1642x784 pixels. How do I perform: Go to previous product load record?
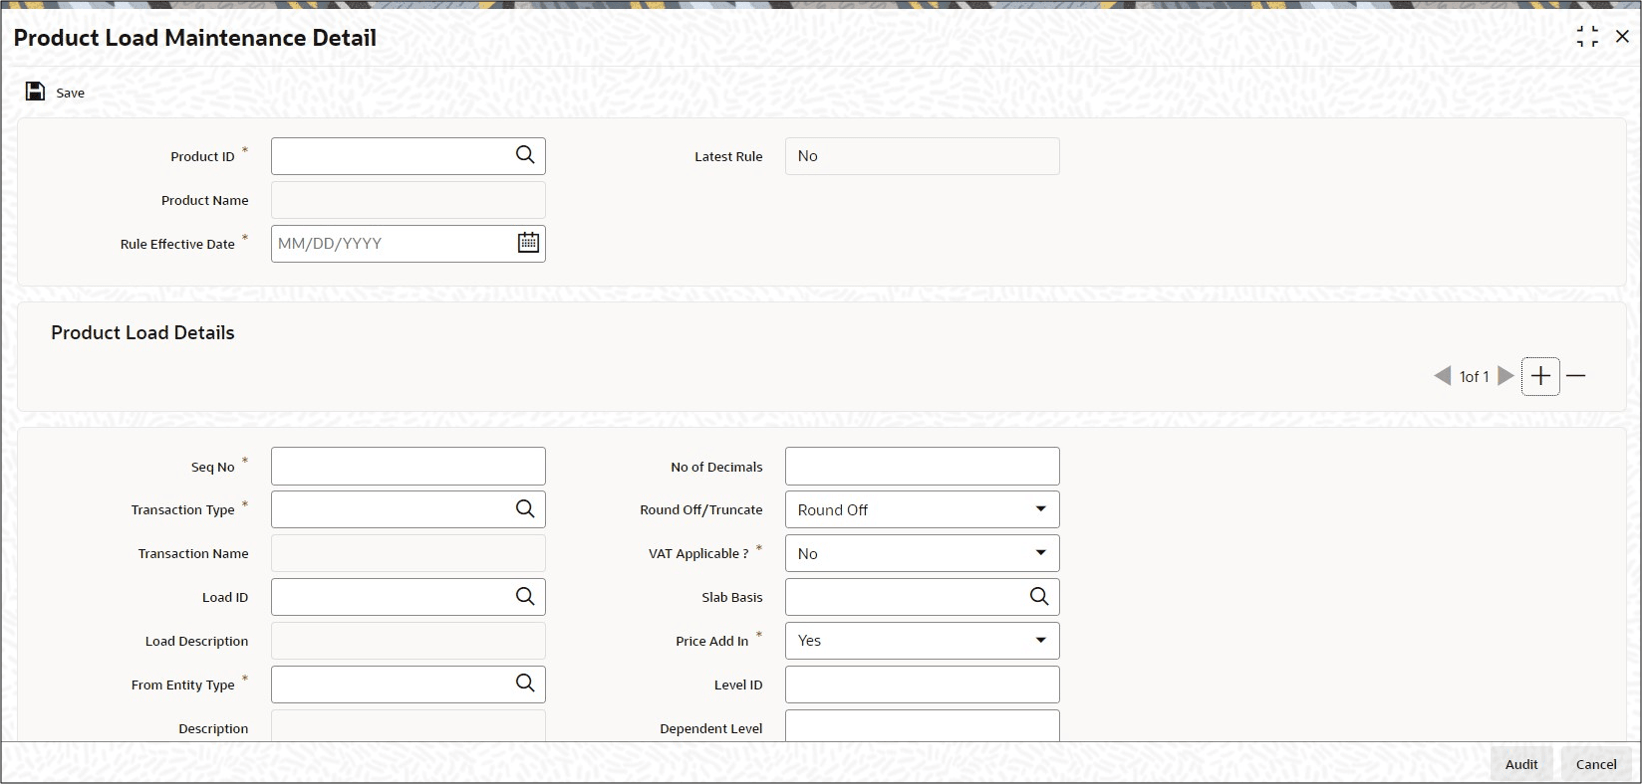(1442, 376)
